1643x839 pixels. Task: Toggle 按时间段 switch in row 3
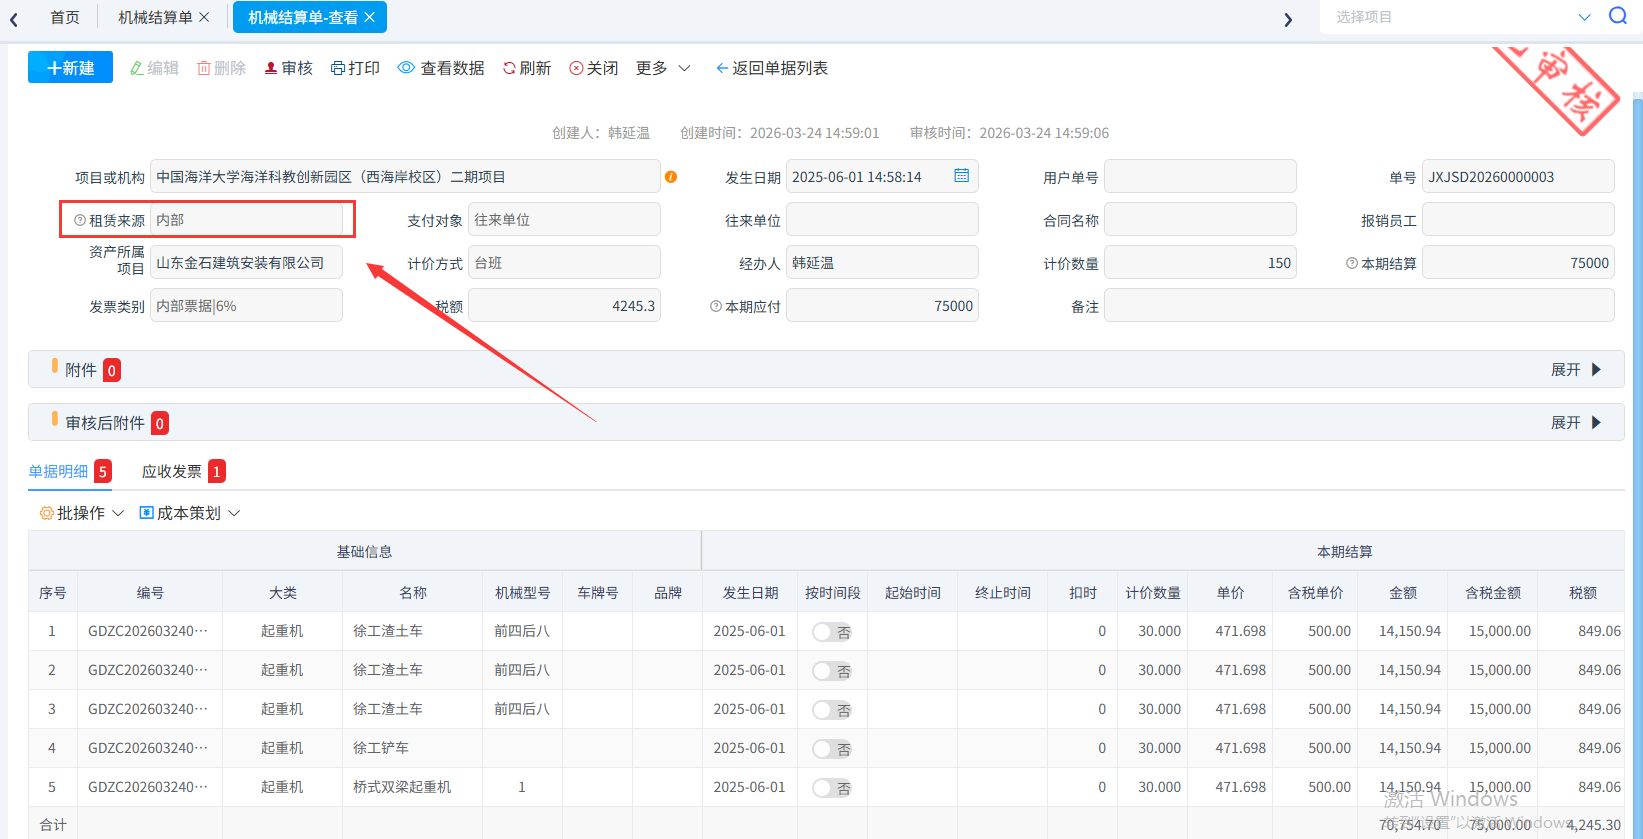[832, 710]
